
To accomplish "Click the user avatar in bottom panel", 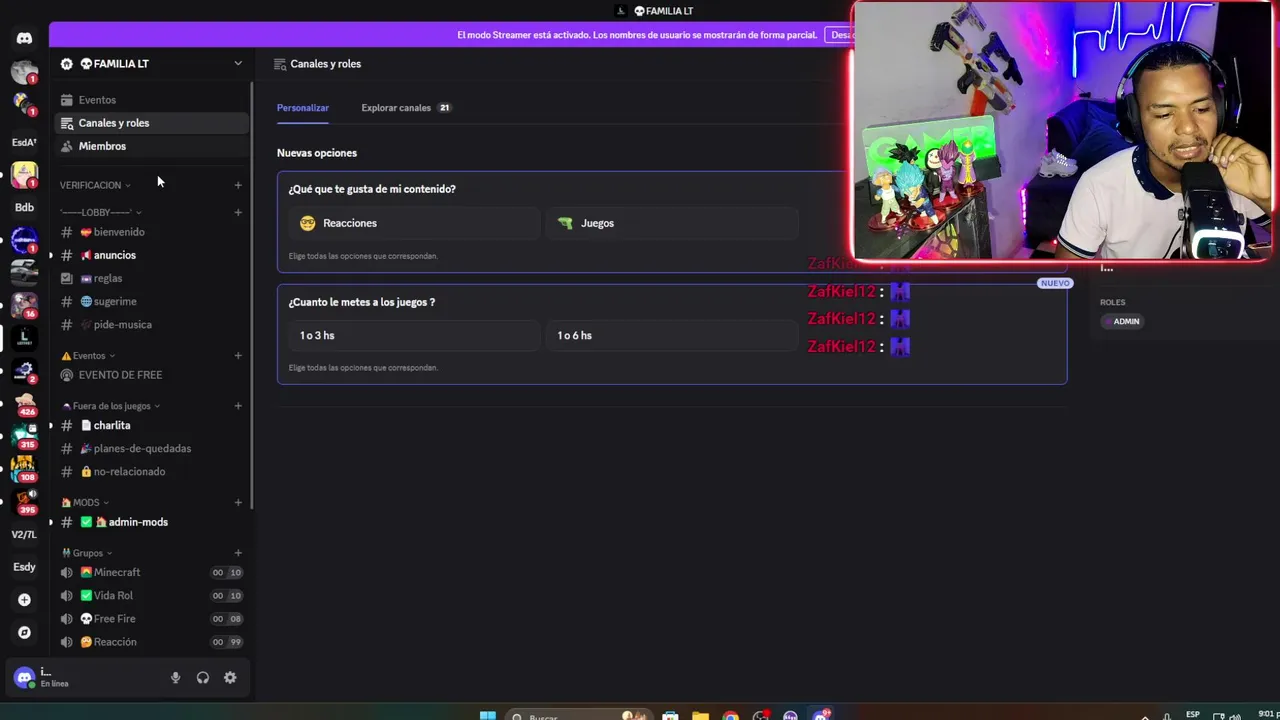I will [24, 677].
